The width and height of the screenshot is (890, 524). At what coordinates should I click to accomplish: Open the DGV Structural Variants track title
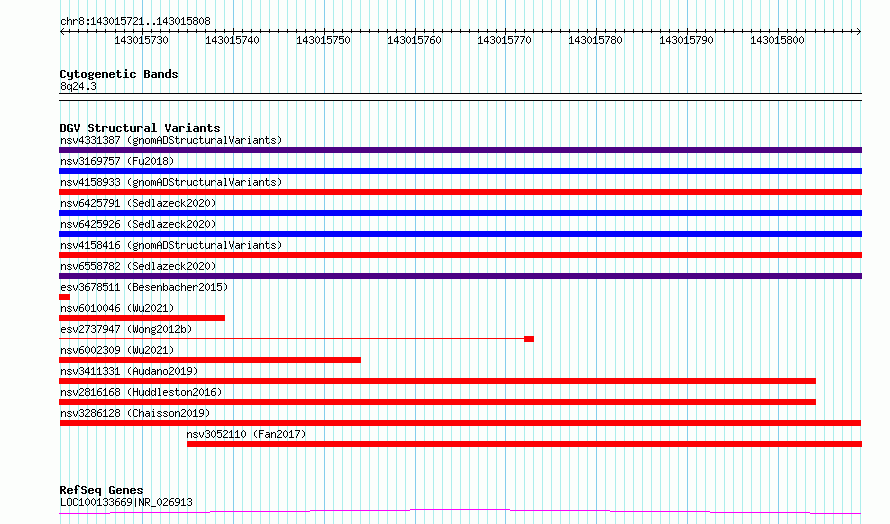point(140,128)
